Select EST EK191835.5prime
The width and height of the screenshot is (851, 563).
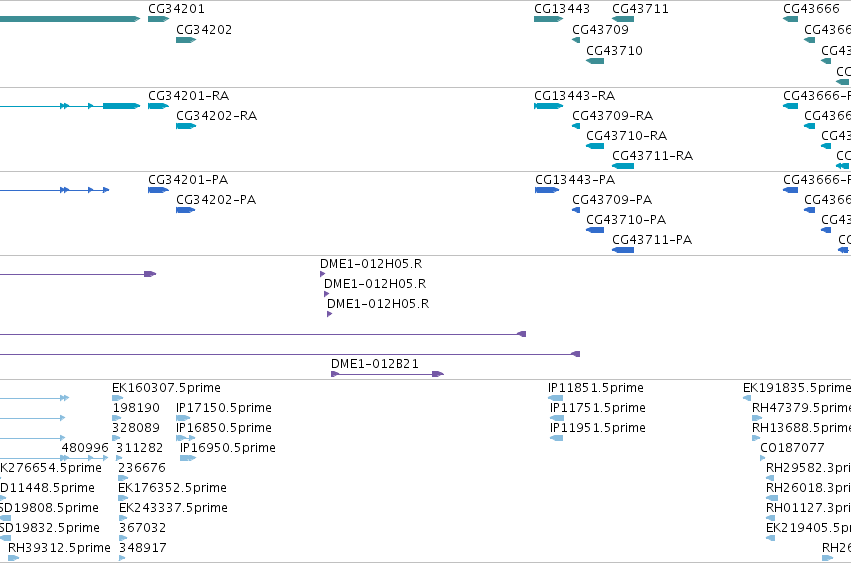click(797, 388)
